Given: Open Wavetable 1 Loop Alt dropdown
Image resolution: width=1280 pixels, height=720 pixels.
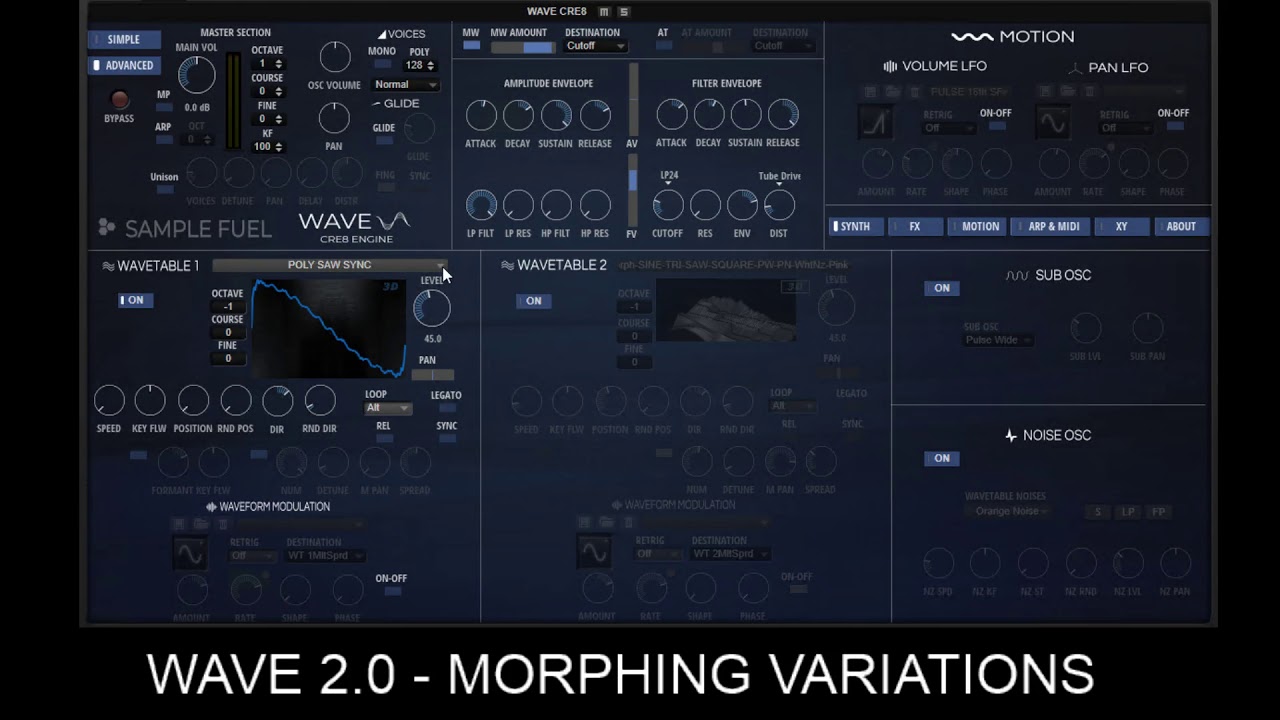Looking at the screenshot, I should pos(388,408).
